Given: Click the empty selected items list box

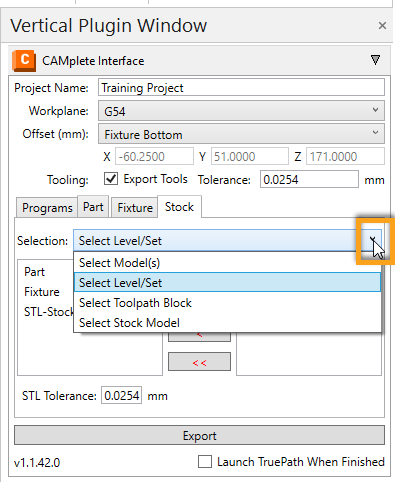Looking at the screenshot, I should pos(309,354).
